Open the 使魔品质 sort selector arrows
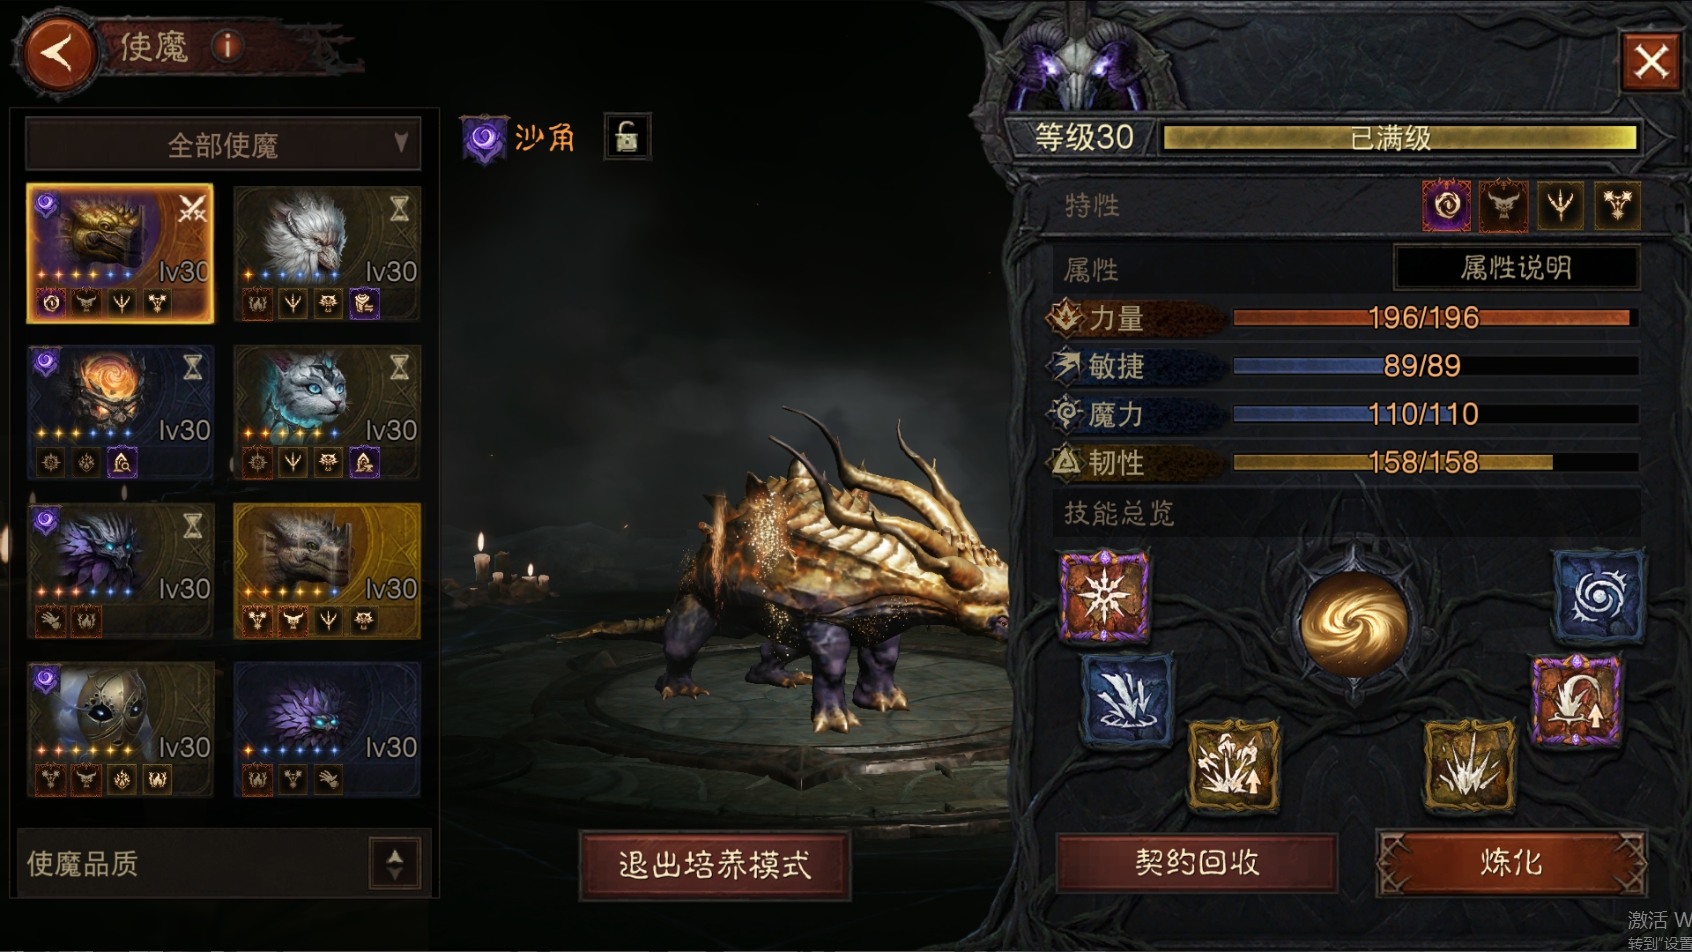Screen dimensions: 1692x952 [x=395, y=862]
